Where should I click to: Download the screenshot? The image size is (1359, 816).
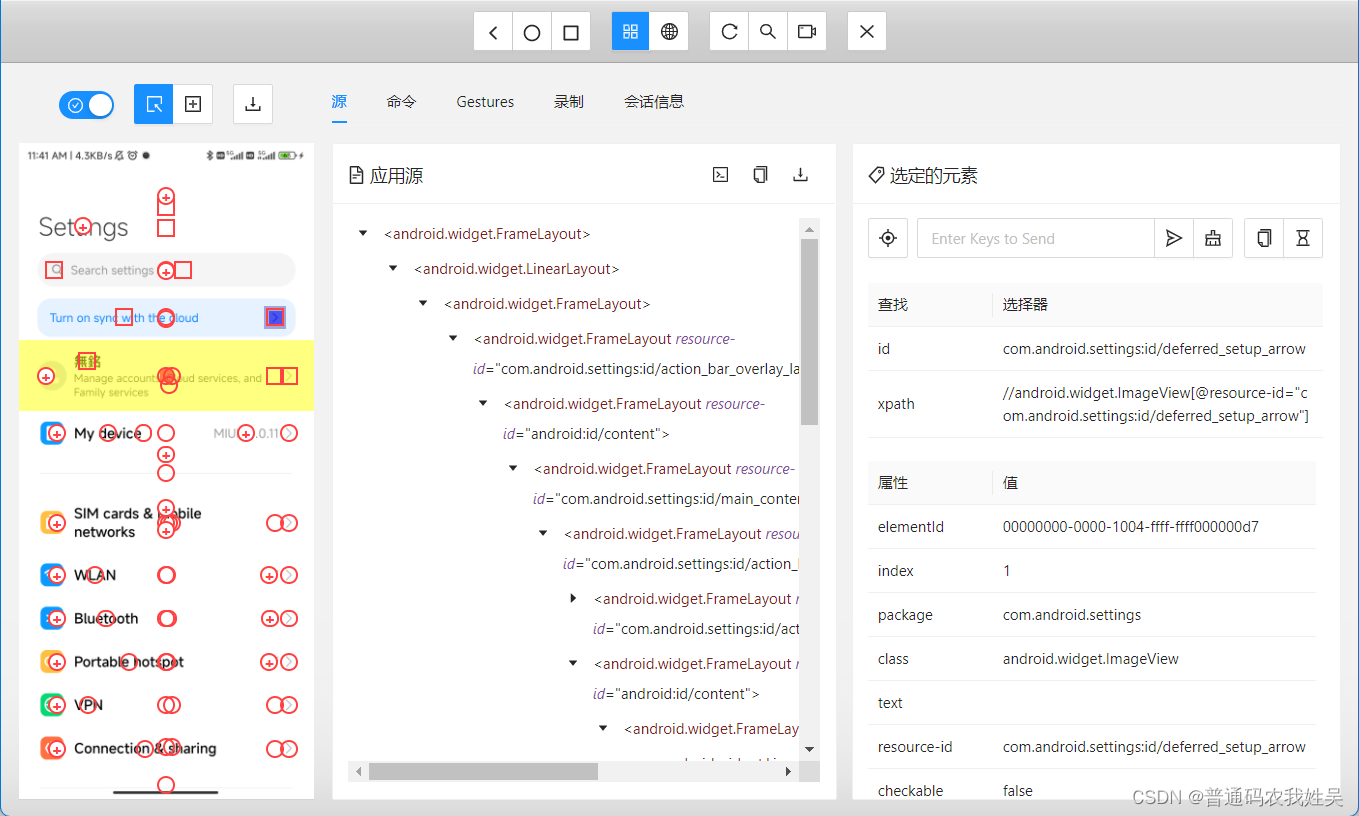point(253,104)
